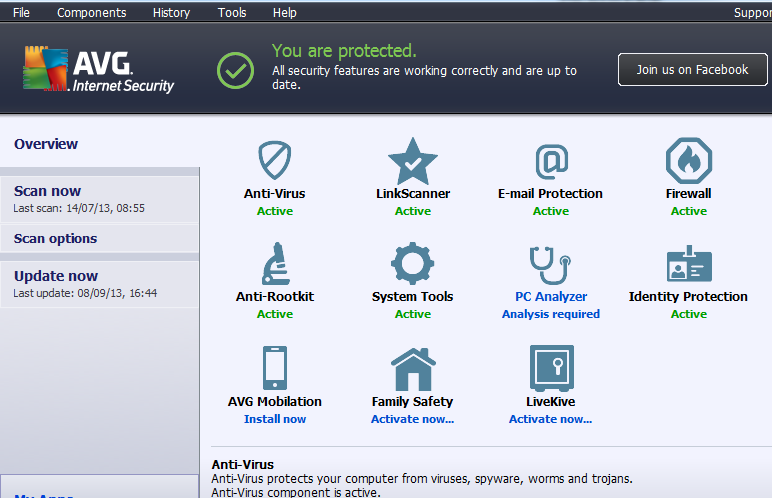Open the AVG Mobilation phone icon

click(275, 368)
